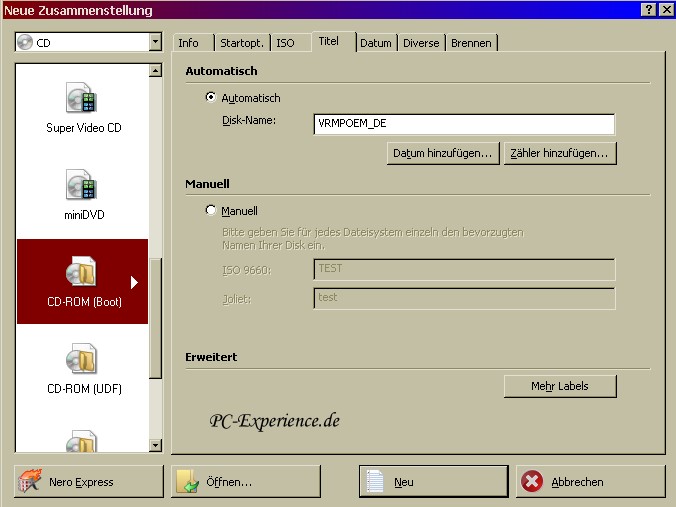The width and height of the screenshot is (676, 507).
Task: Pick the CD-ROM (UDF) icon
Action: tap(81, 360)
